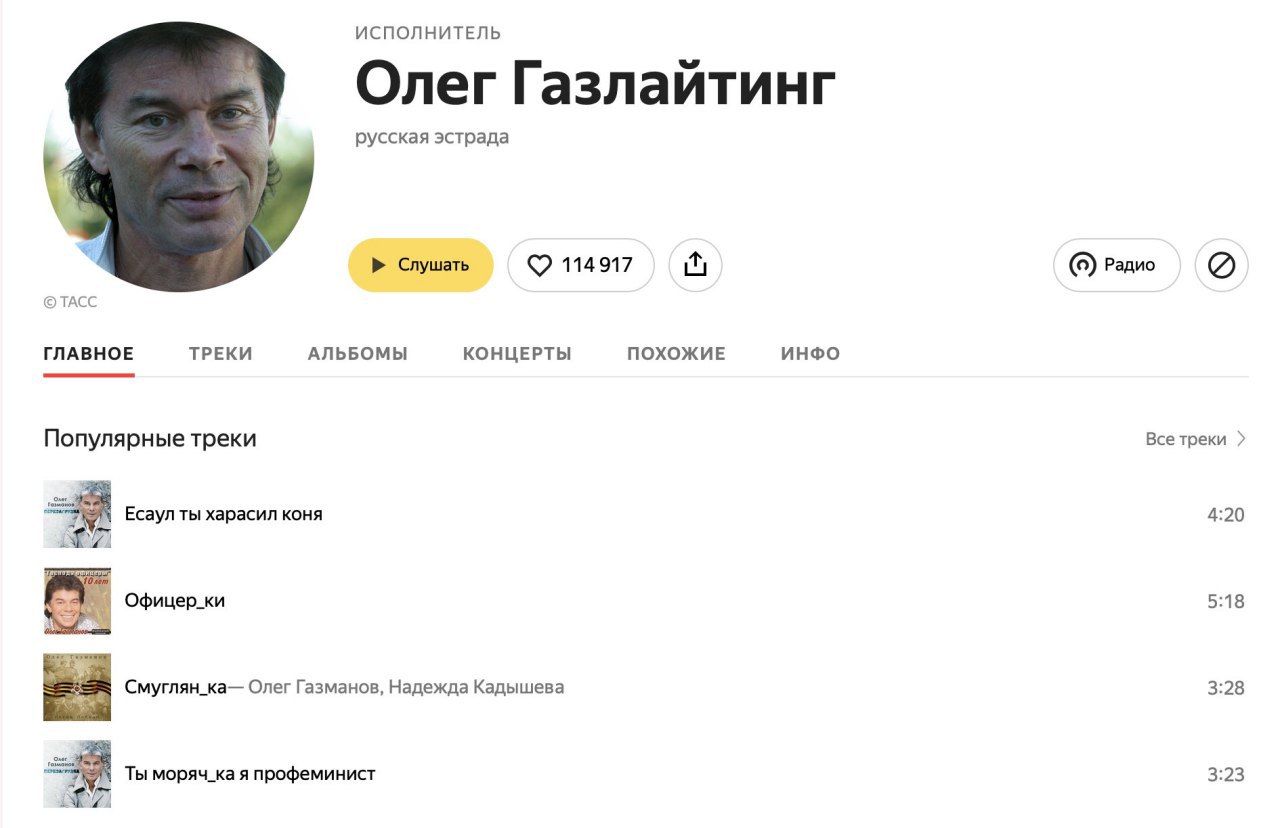Click the Смуглян_ка album cover thumbnail

[x=77, y=687]
